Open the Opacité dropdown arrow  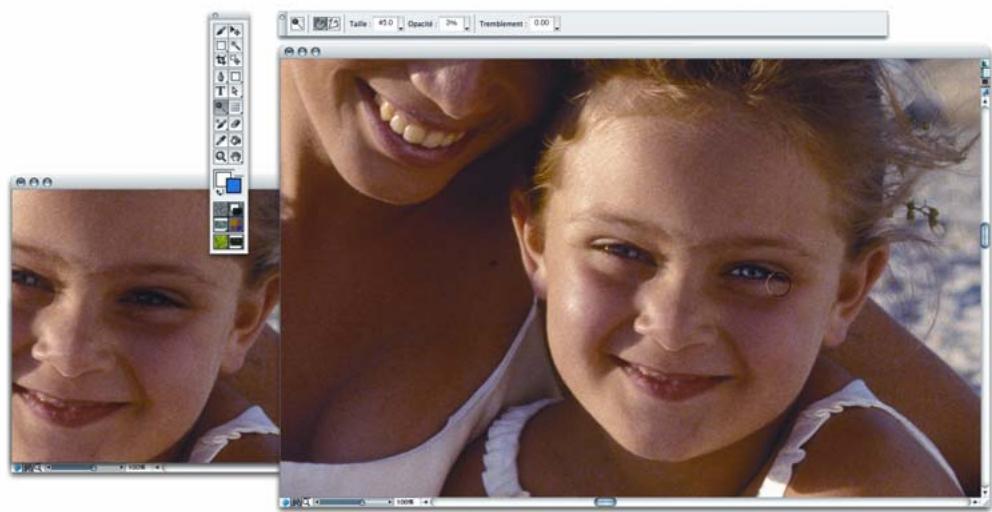[468, 27]
